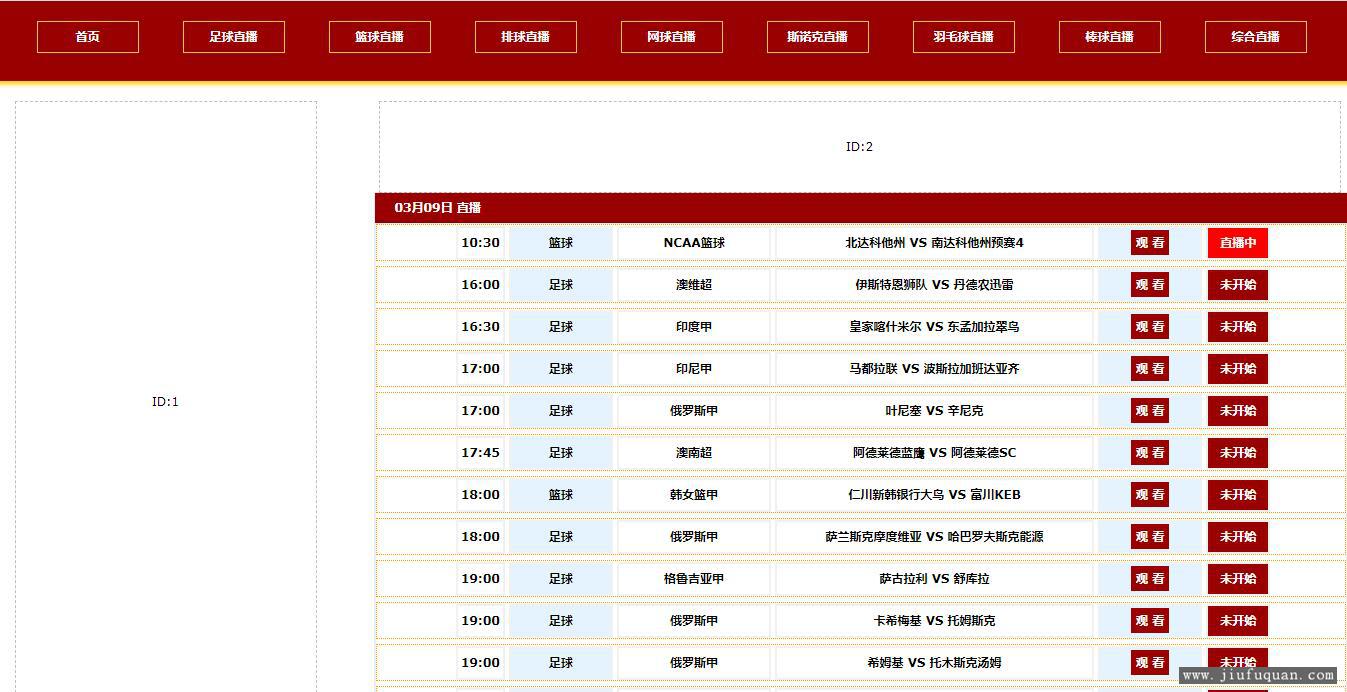Select the 篮球直播 navigation item
Viewport: 1347px width, 692px height.
(x=380, y=37)
